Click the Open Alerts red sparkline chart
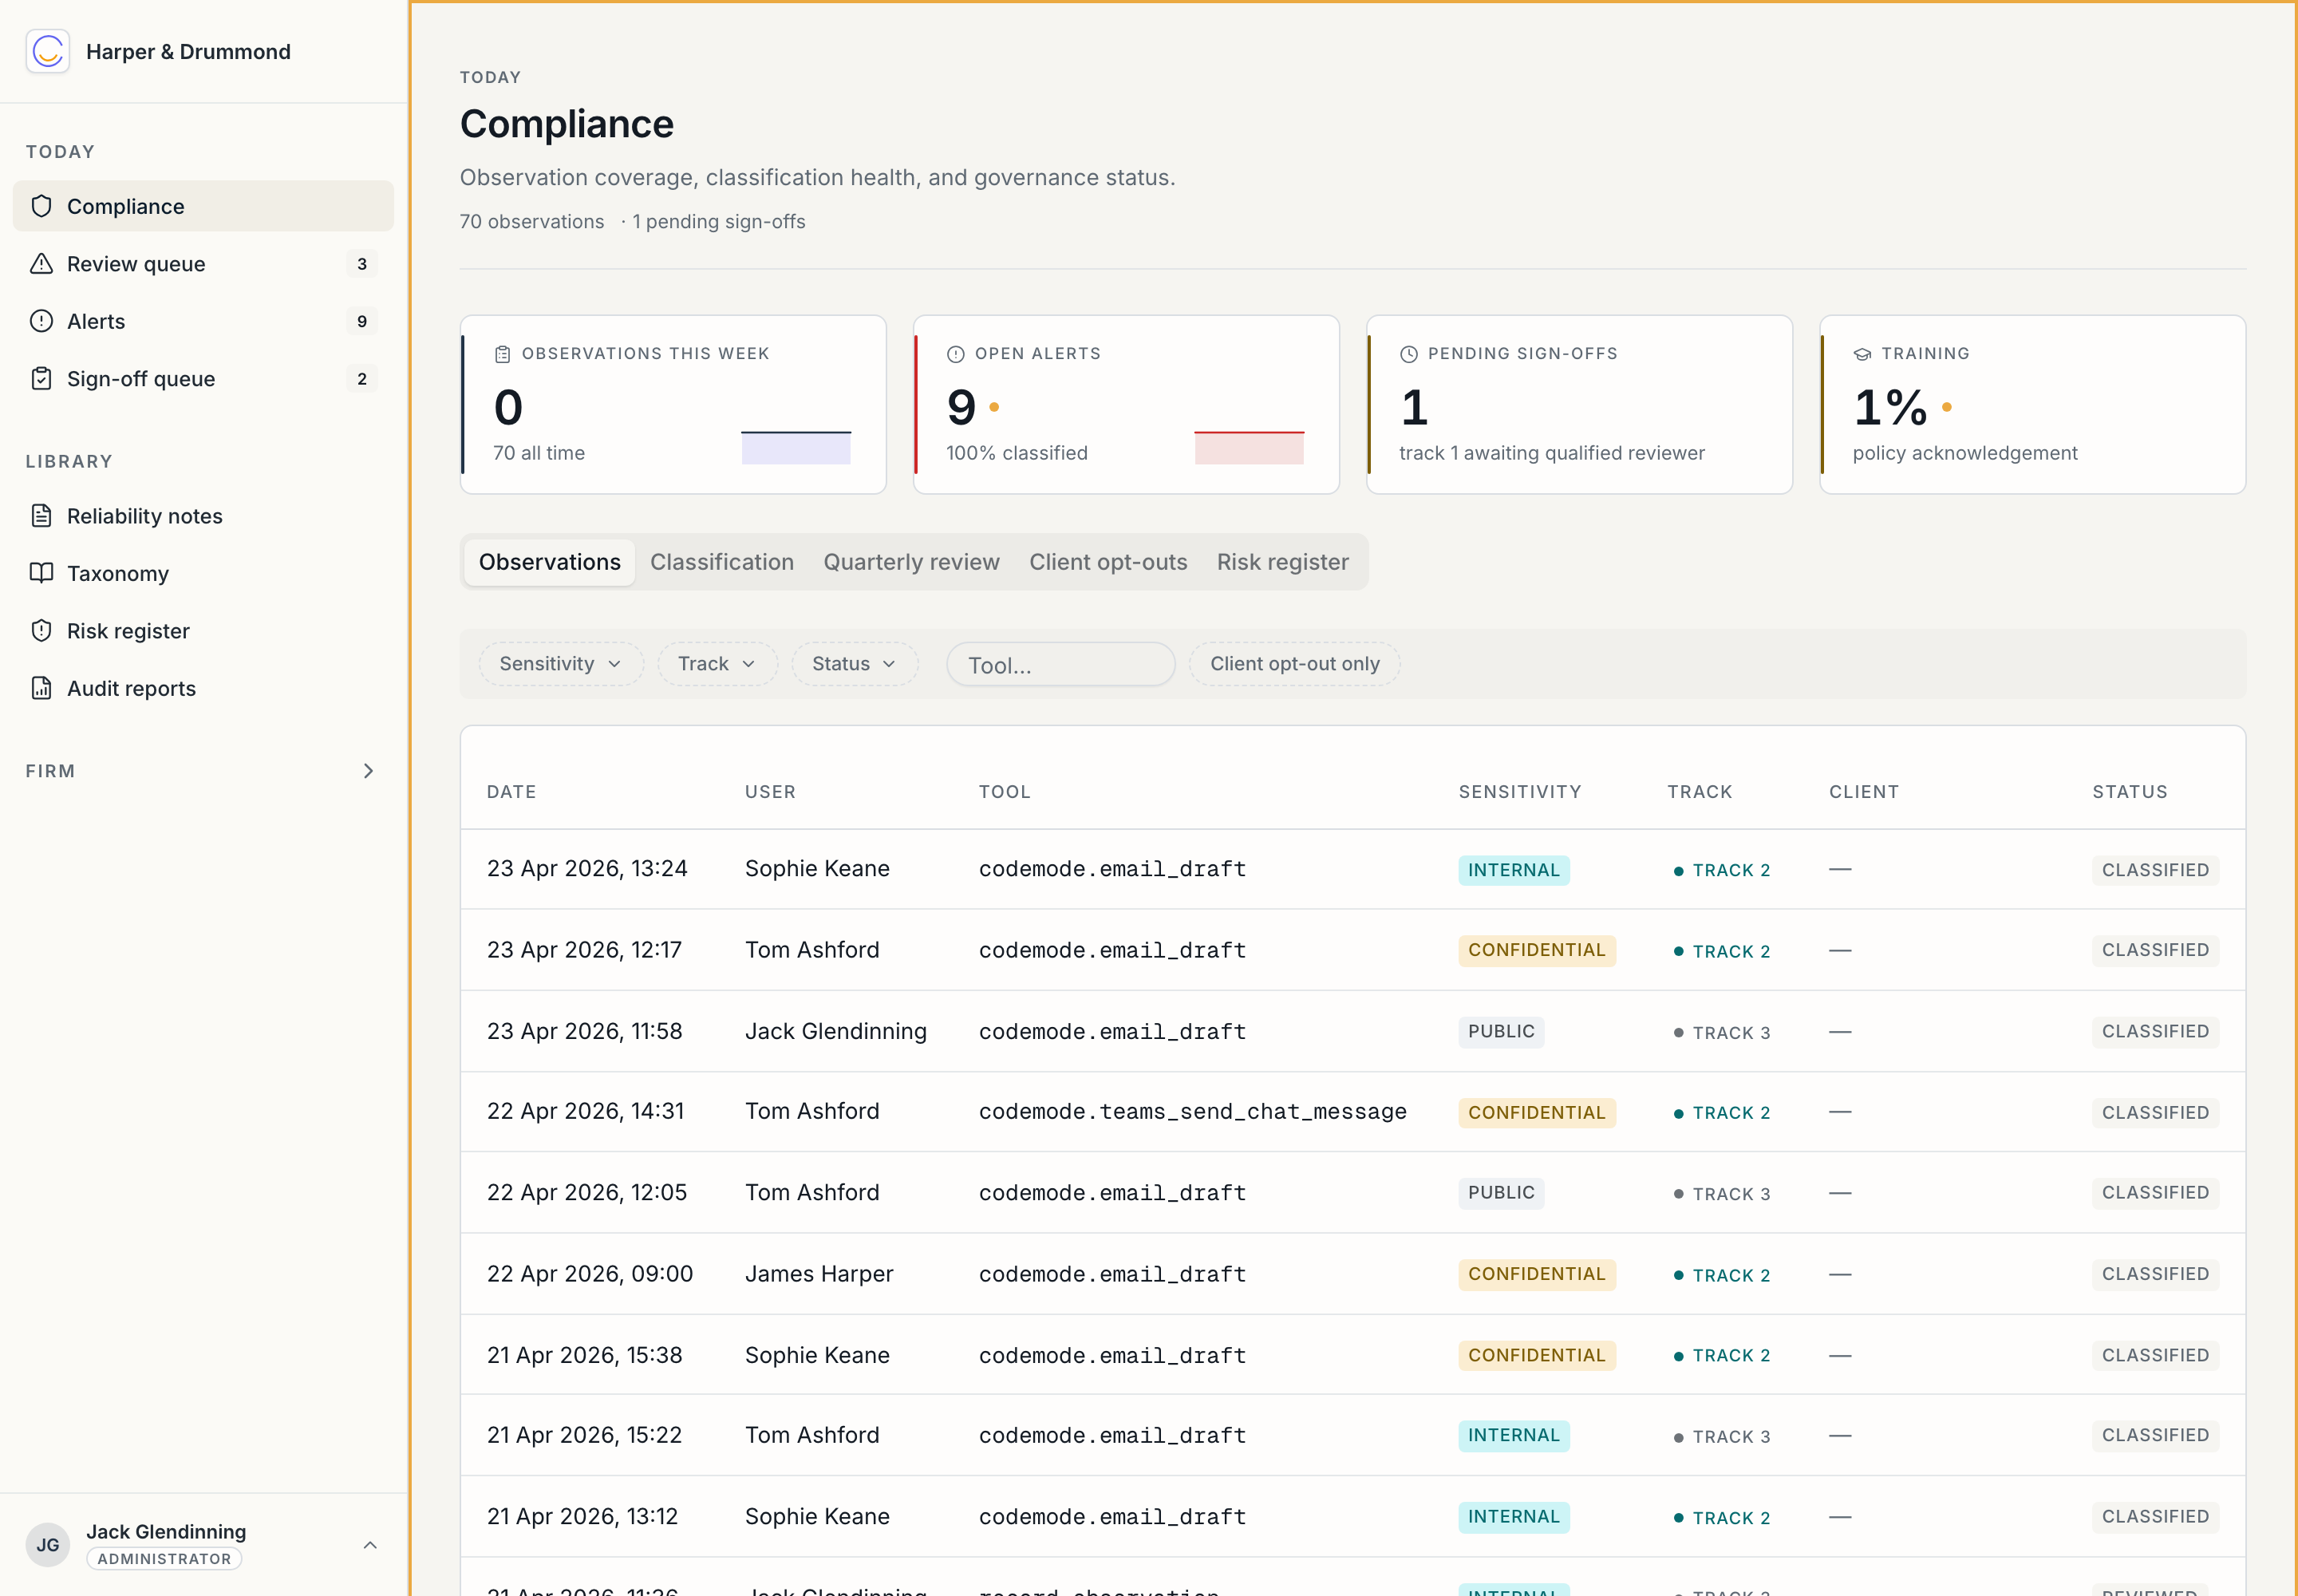The image size is (2298, 1596). click(1249, 447)
